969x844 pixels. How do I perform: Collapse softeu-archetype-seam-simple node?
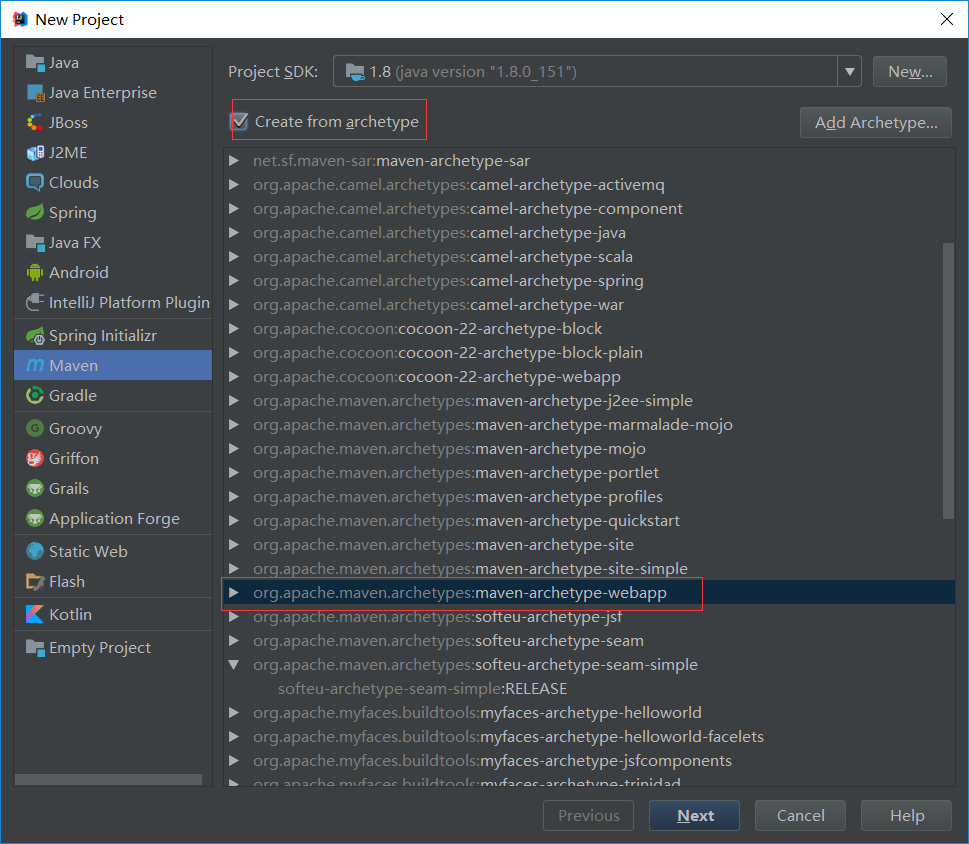click(234, 665)
